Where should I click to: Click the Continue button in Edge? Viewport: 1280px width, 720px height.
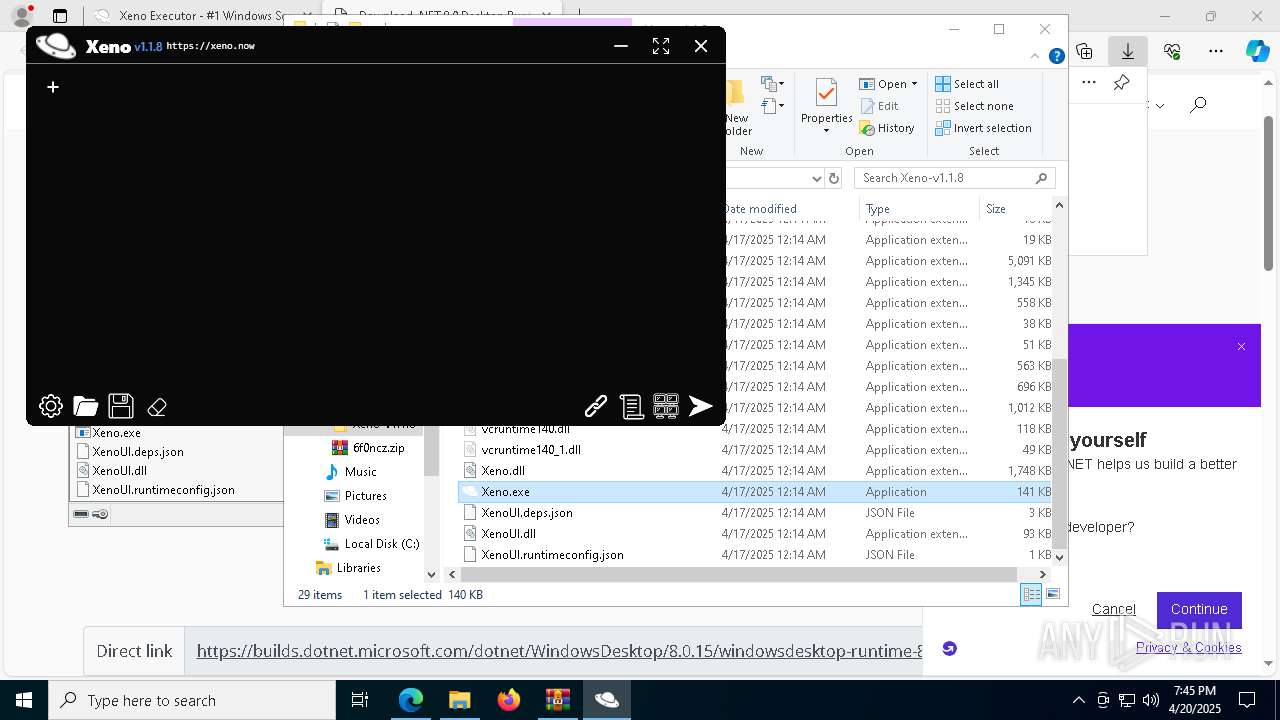pyautogui.click(x=1199, y=609)
